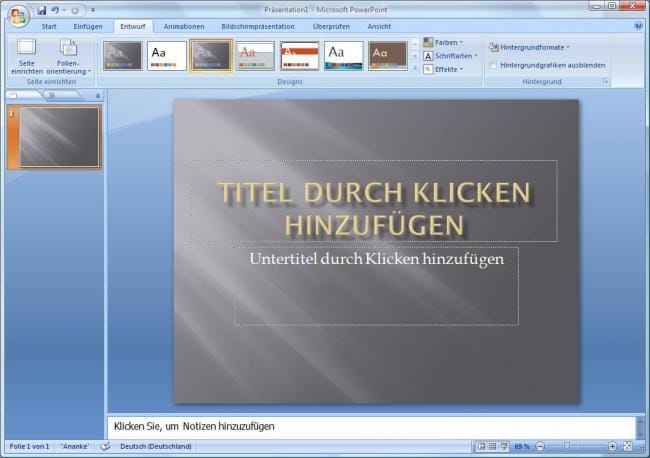Image resolution: width=650 pixels, height=458 pixels.
Task: Switch to Slide Sorter view icon
Action: tap(492, 446)
